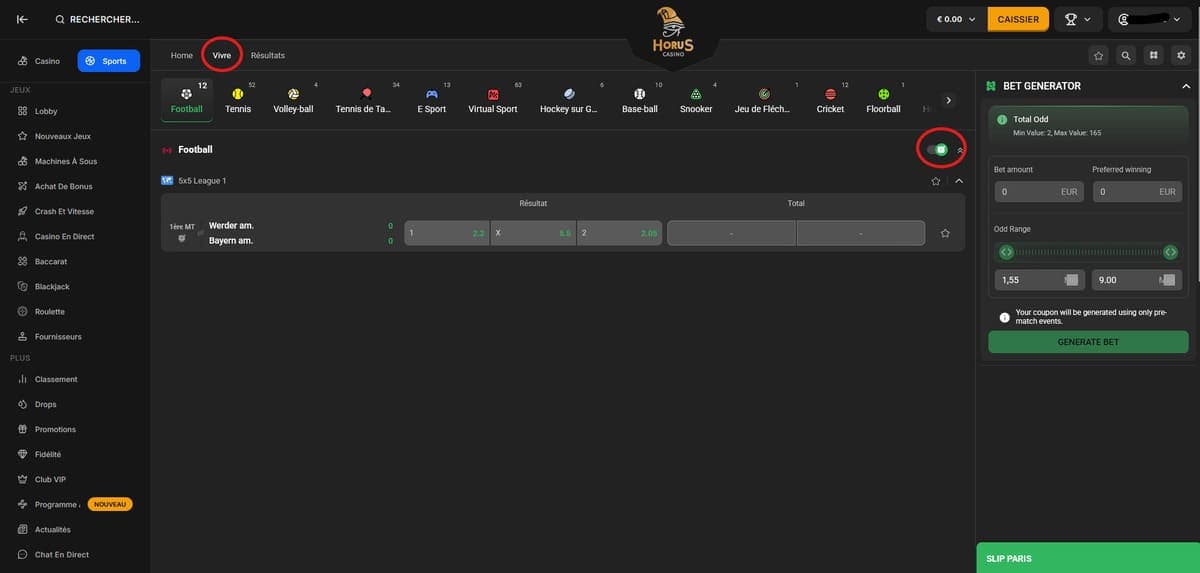The width and height of the screenshot is (1200, 573).
Task: Collapse the Football section double chevron
Action: point(960,150)
